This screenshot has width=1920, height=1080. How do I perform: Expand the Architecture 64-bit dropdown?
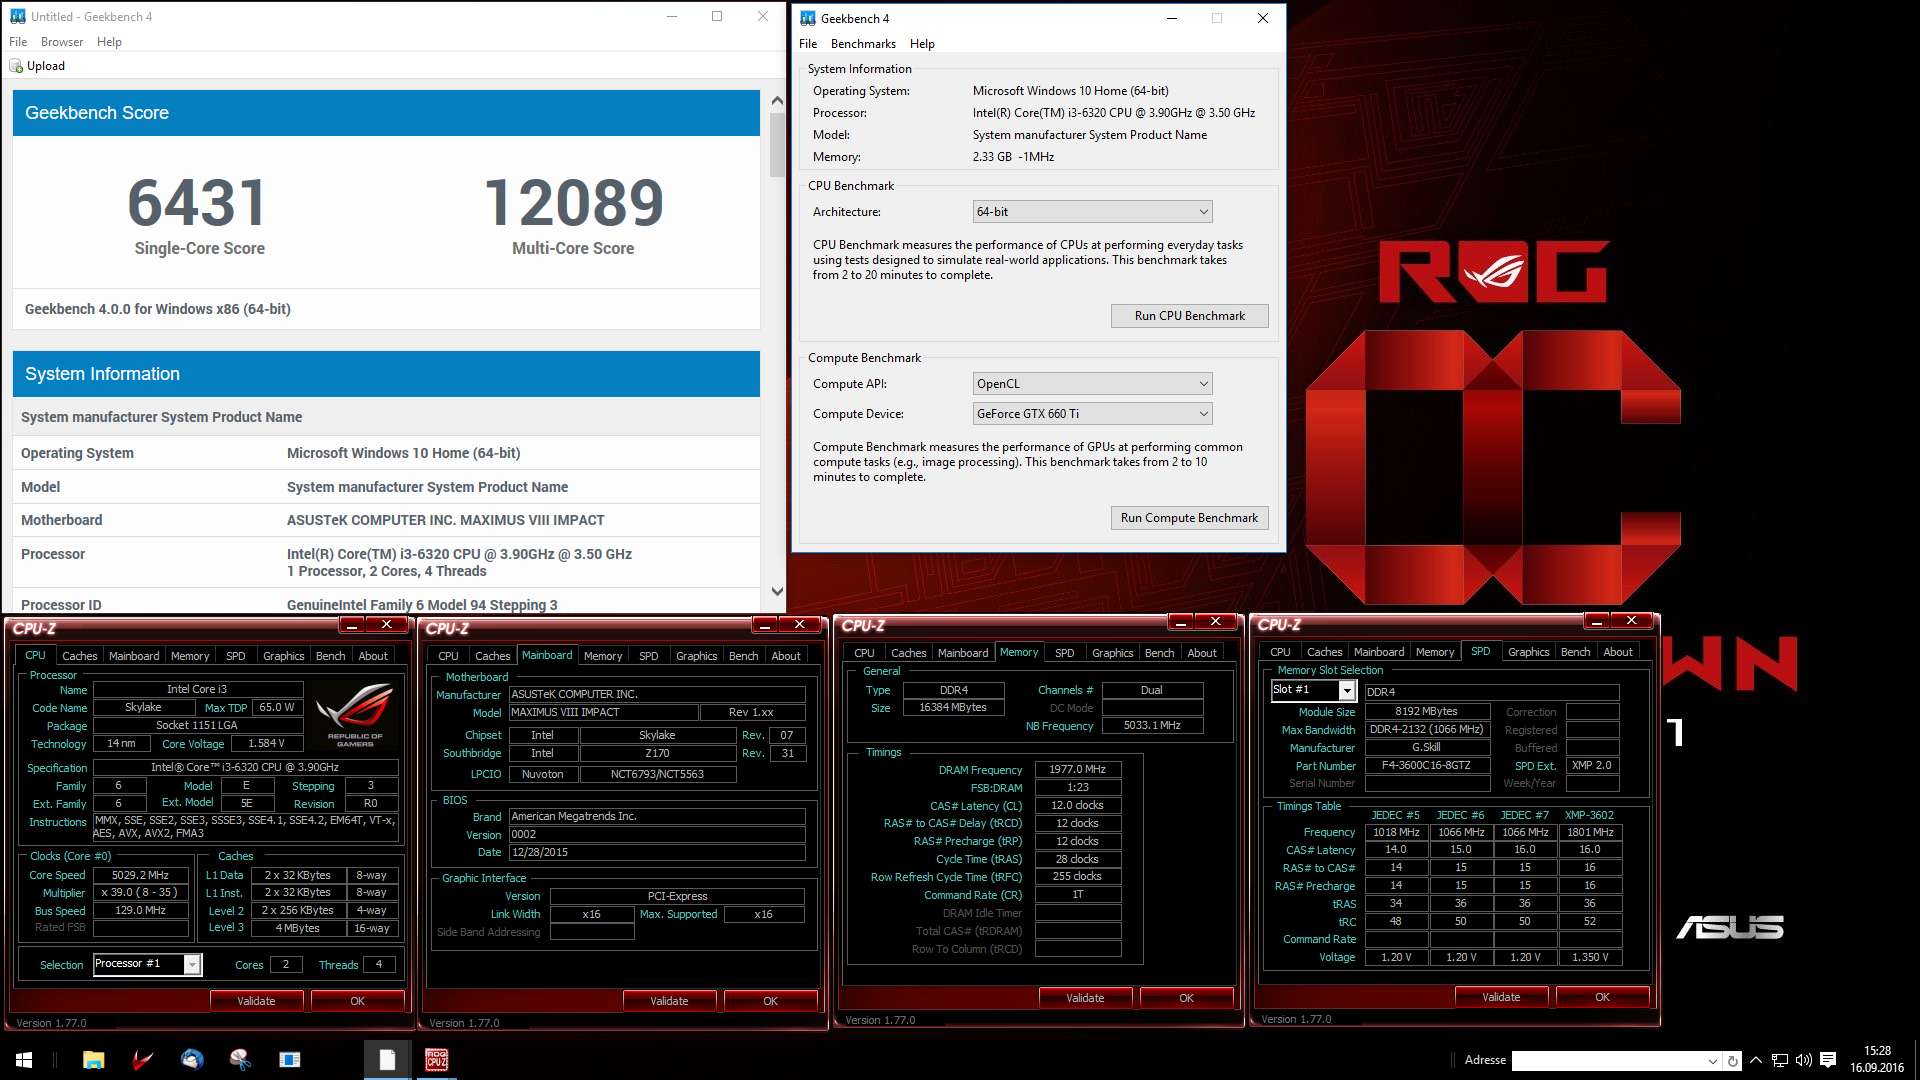tap(1093, 212)
